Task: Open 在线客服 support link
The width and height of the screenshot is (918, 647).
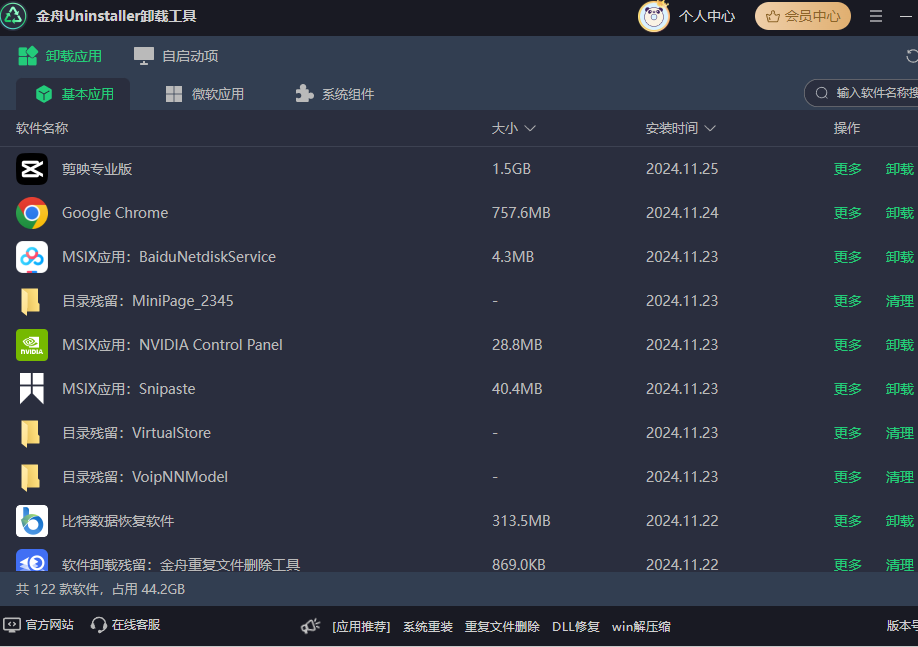Action: click(x=125, y=625)
